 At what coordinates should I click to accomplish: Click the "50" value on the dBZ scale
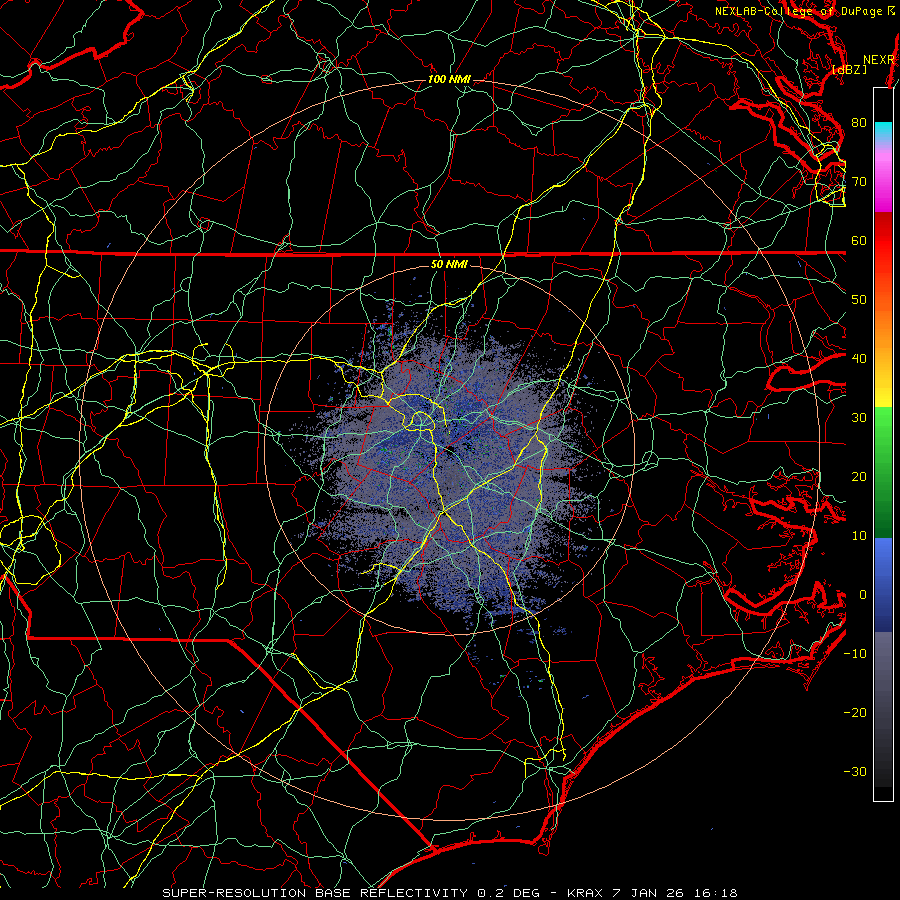coord(859,300)
